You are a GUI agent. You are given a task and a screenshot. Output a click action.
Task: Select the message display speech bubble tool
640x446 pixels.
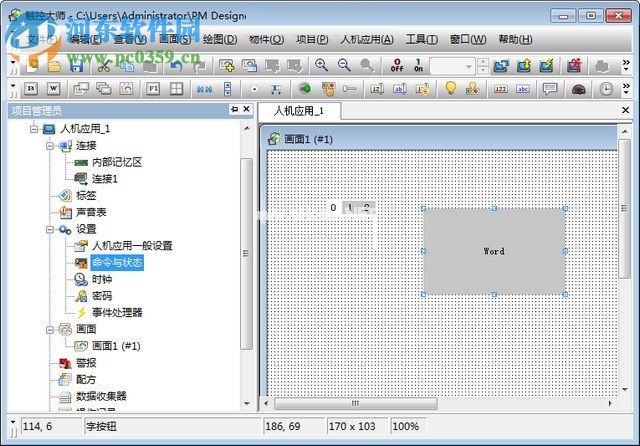[550, 89]
